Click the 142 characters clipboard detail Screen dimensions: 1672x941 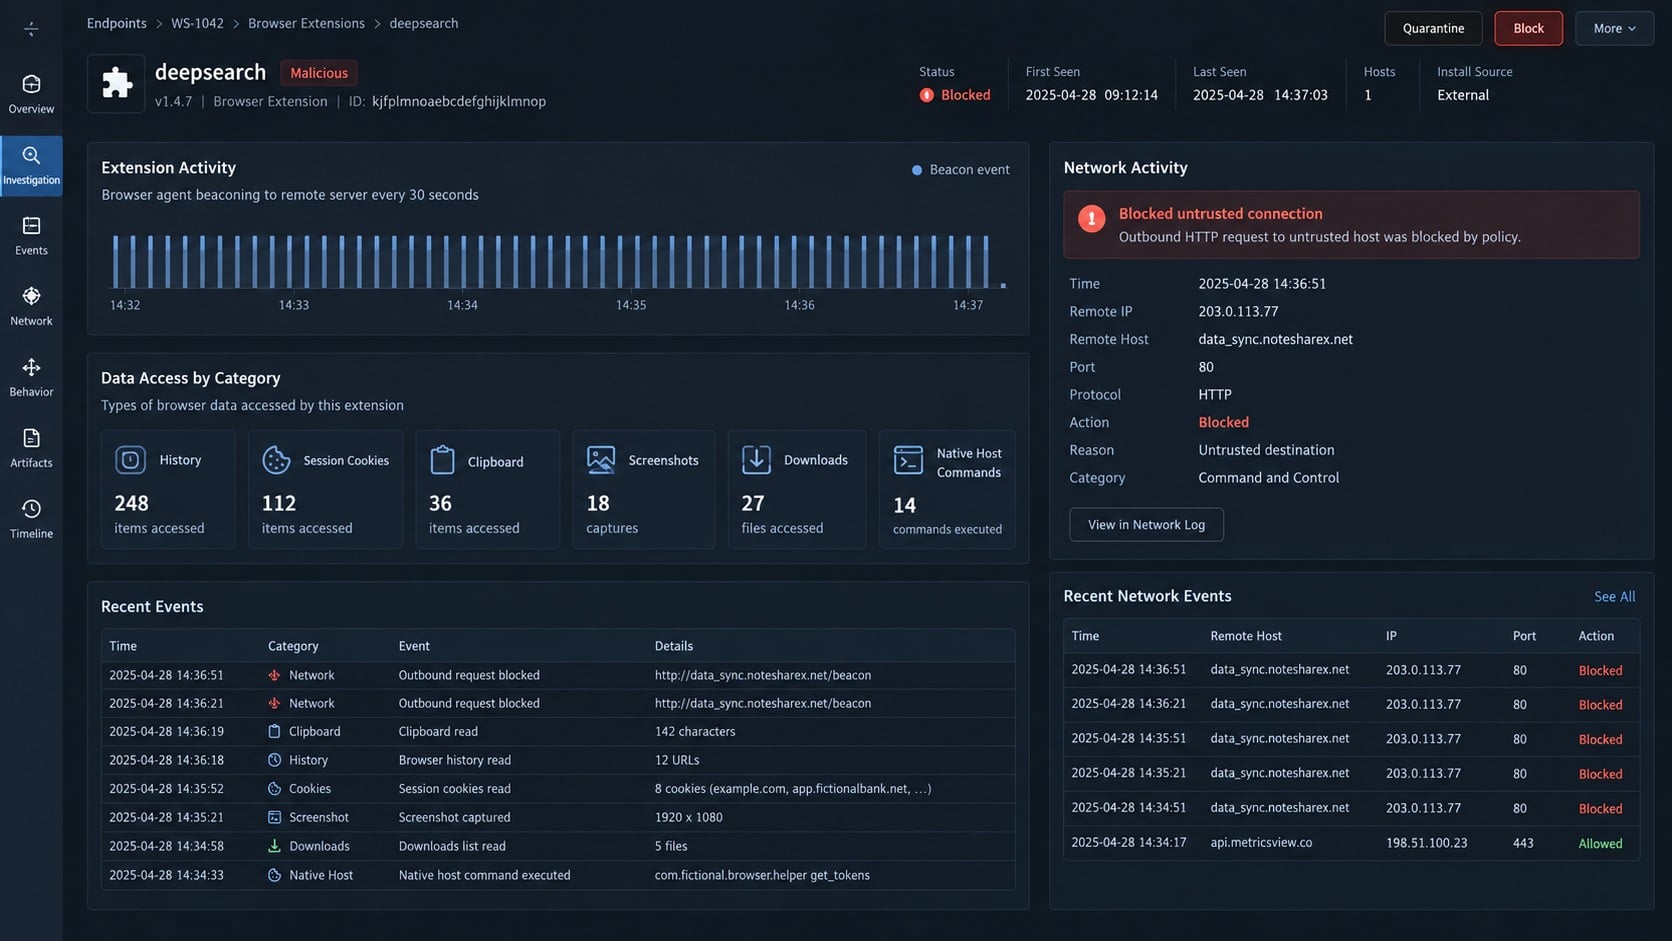[x=694, y=731]
